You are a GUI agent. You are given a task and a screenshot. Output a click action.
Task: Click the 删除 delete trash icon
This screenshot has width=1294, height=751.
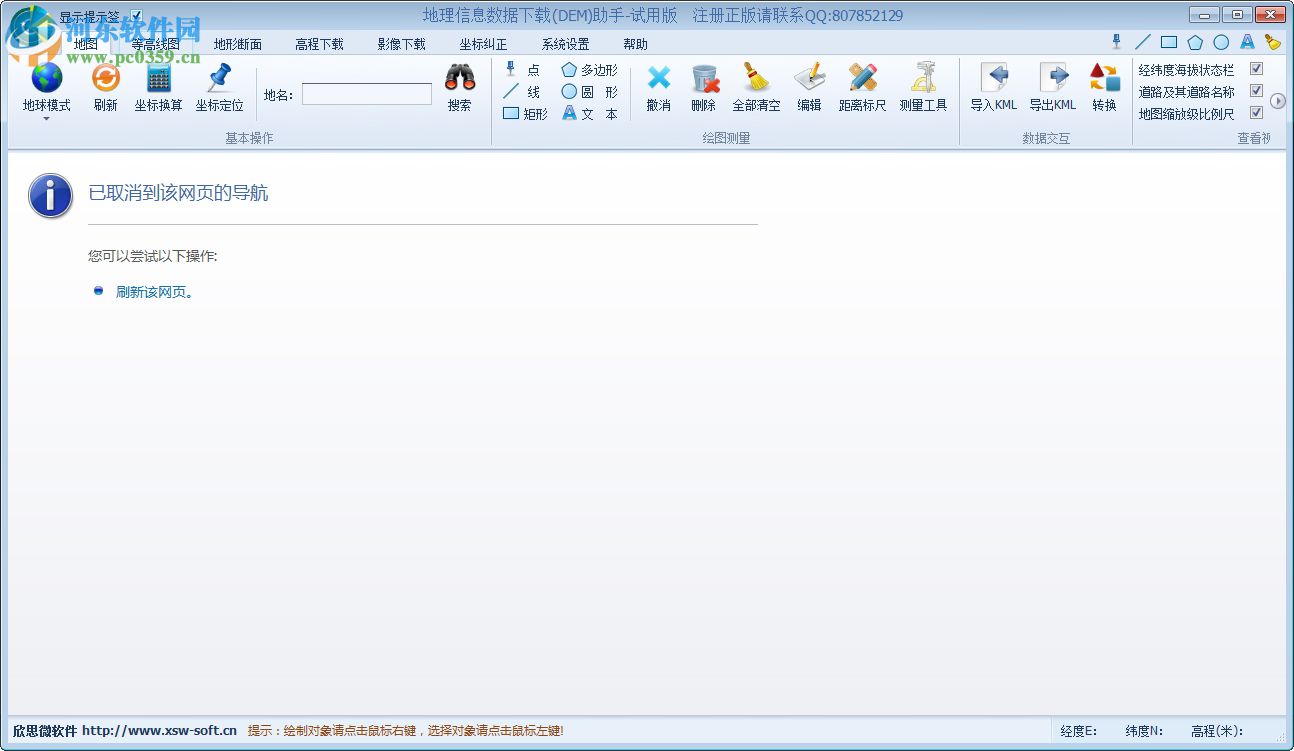pyautogui.click(x=704, y=77)
